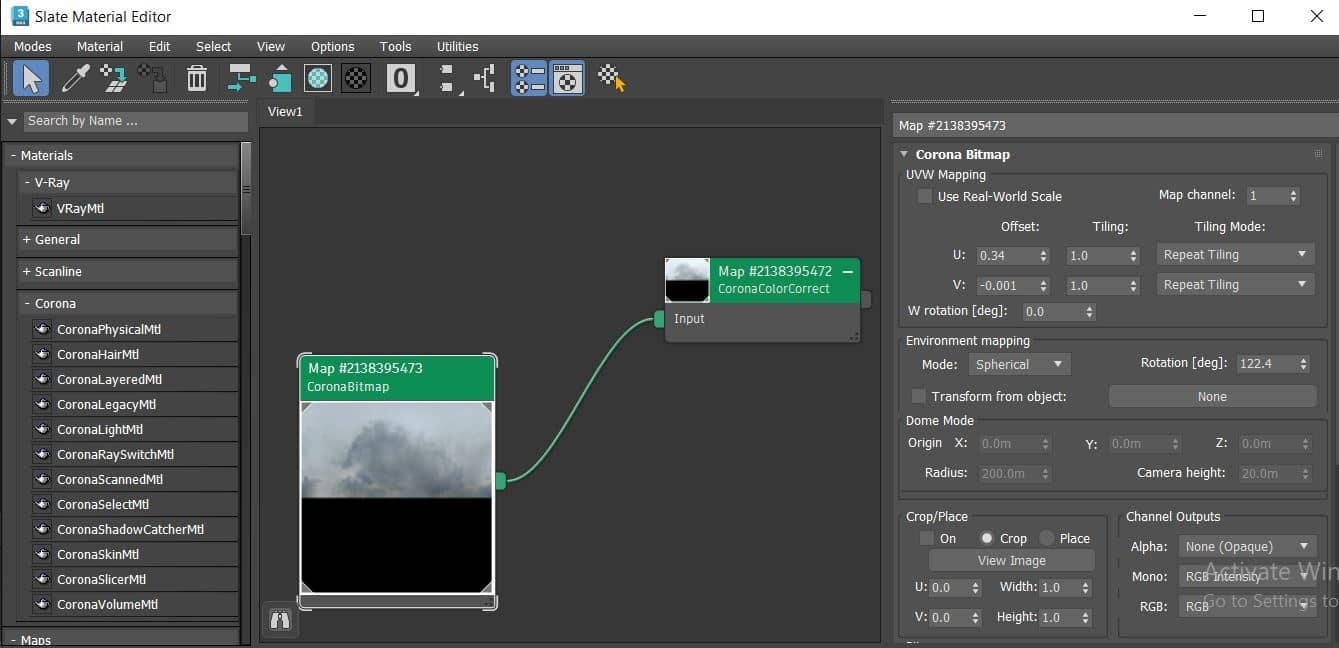Select the arrow Select tool
1339x648 pixels.
pos(31,78)
